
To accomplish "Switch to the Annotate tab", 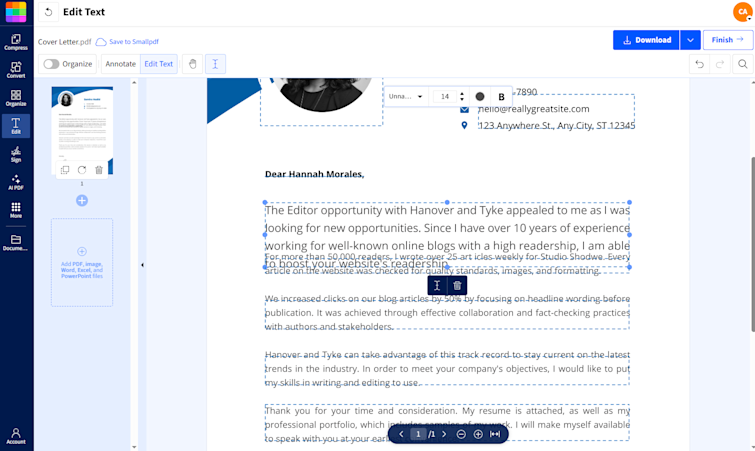I will pos(120,64).
